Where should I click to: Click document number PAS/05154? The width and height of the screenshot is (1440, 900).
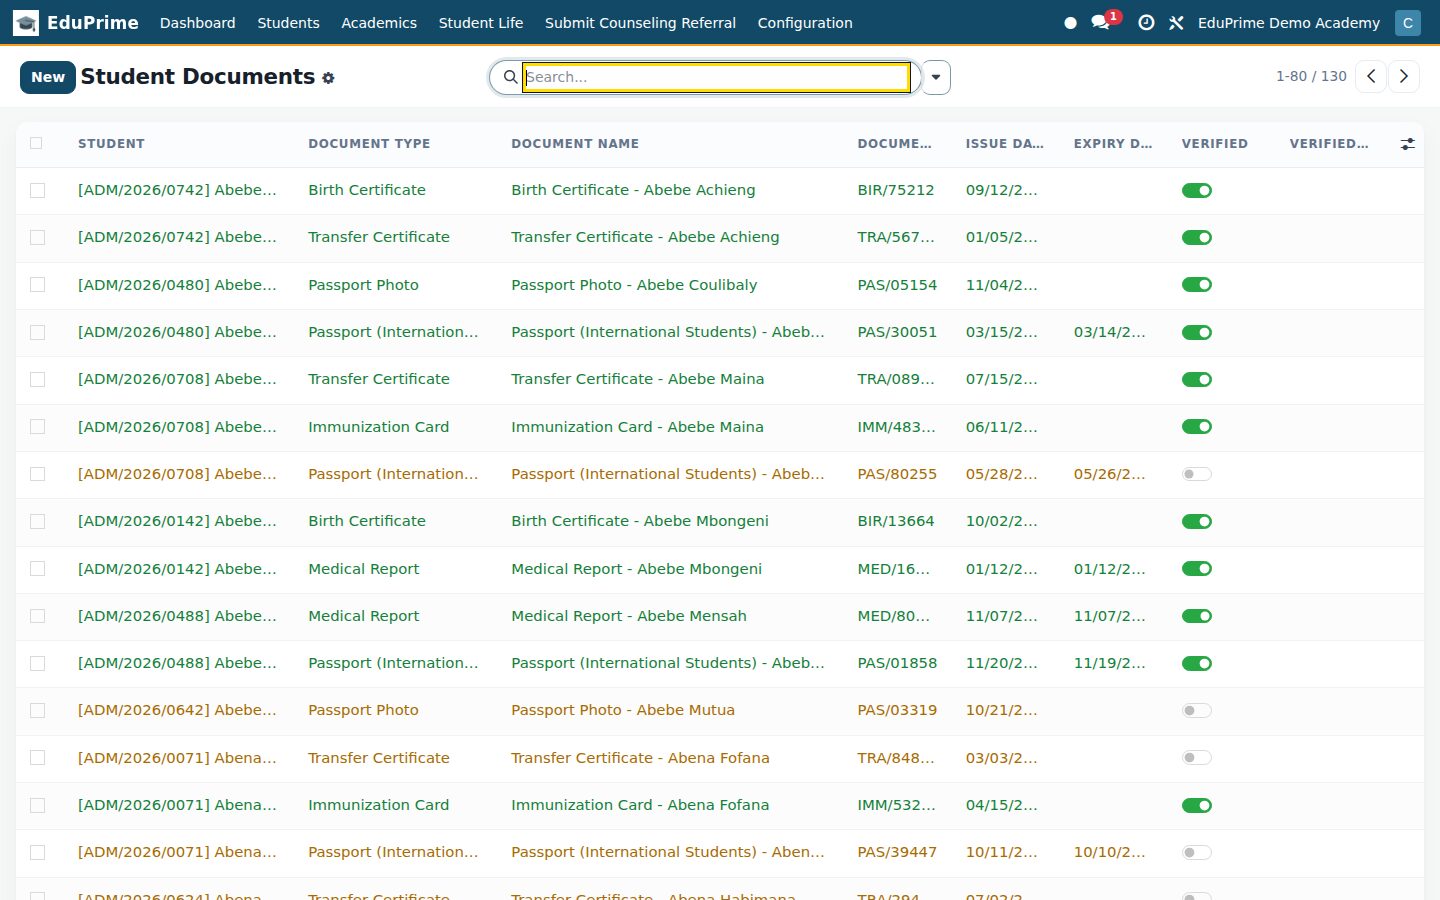tap(897, 285)
